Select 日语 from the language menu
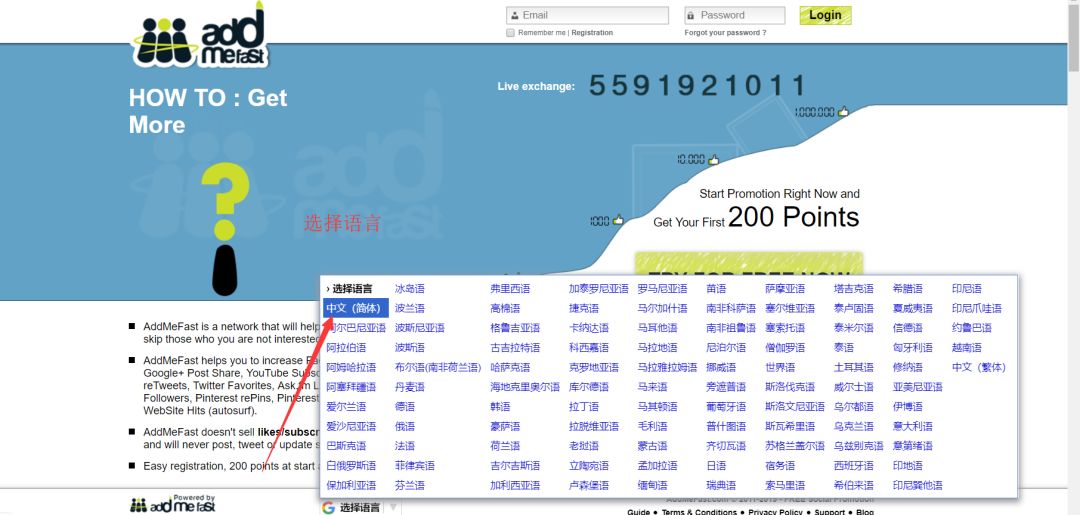The height and width of the screenshot is (515, 1080). (716, 465)
